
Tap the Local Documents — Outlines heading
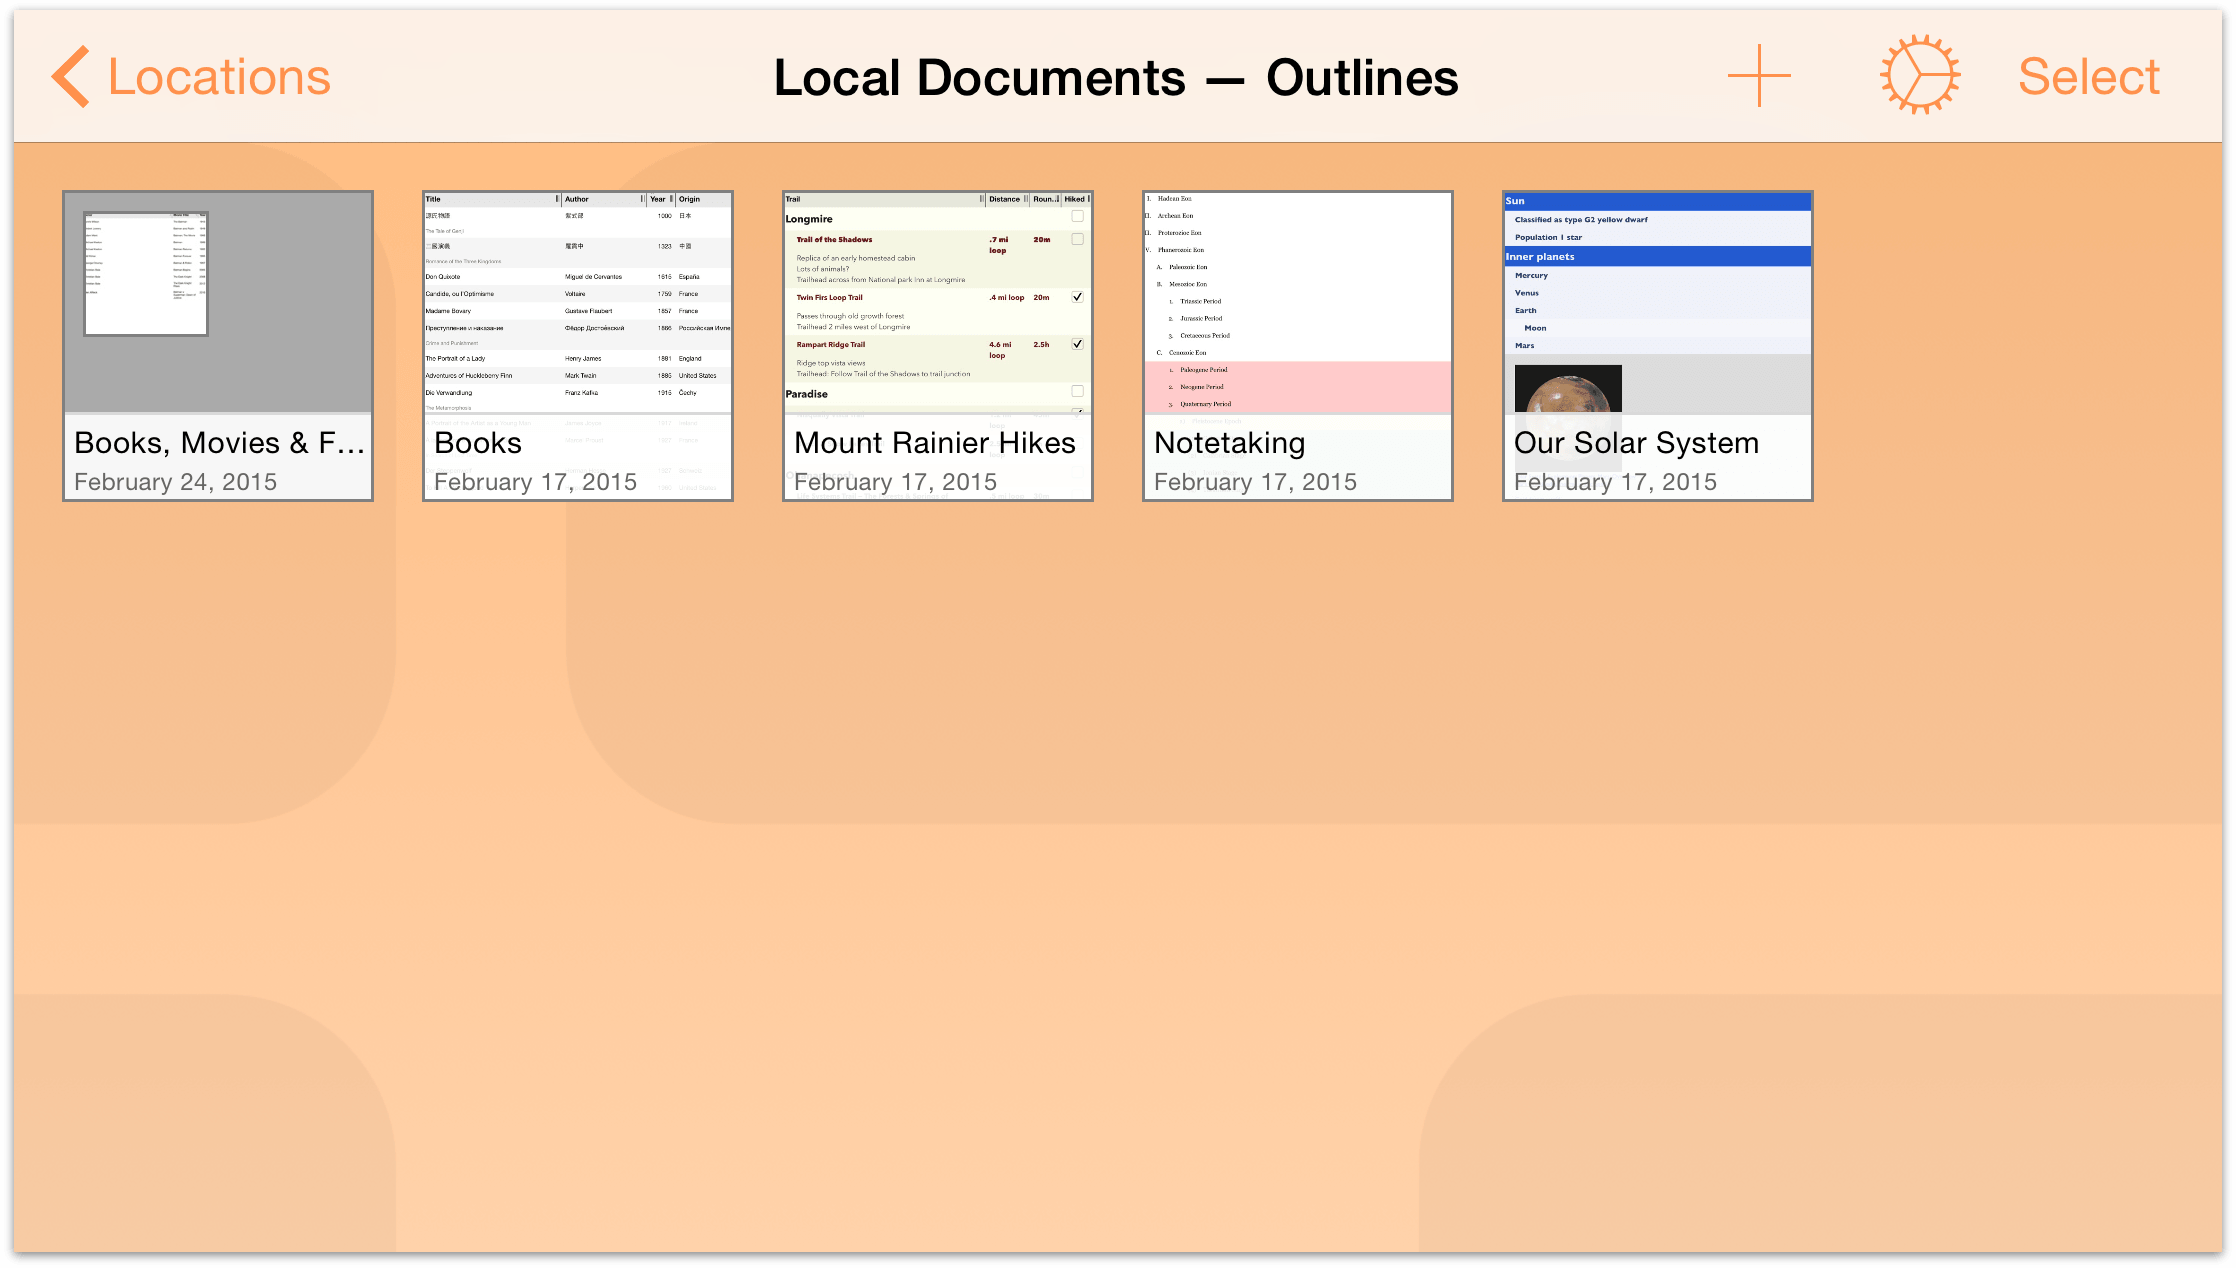pos(1116,78)
